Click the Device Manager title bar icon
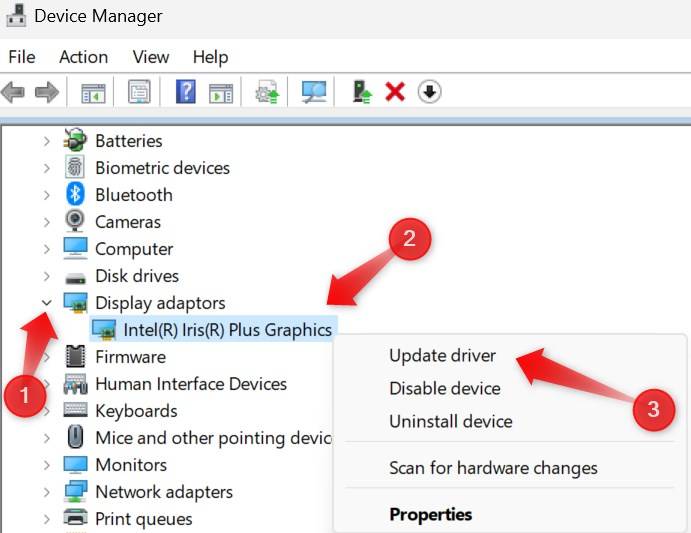The width and height of the screenshot is (691, 533). [x=16, y=16]
